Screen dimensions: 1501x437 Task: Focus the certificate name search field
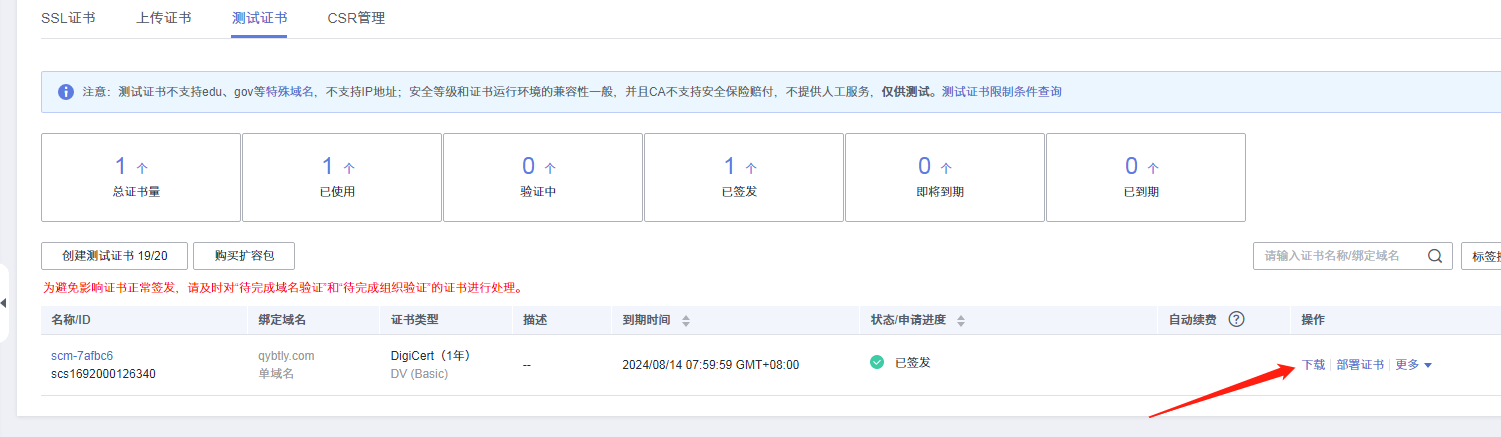tap(1335, 256)
